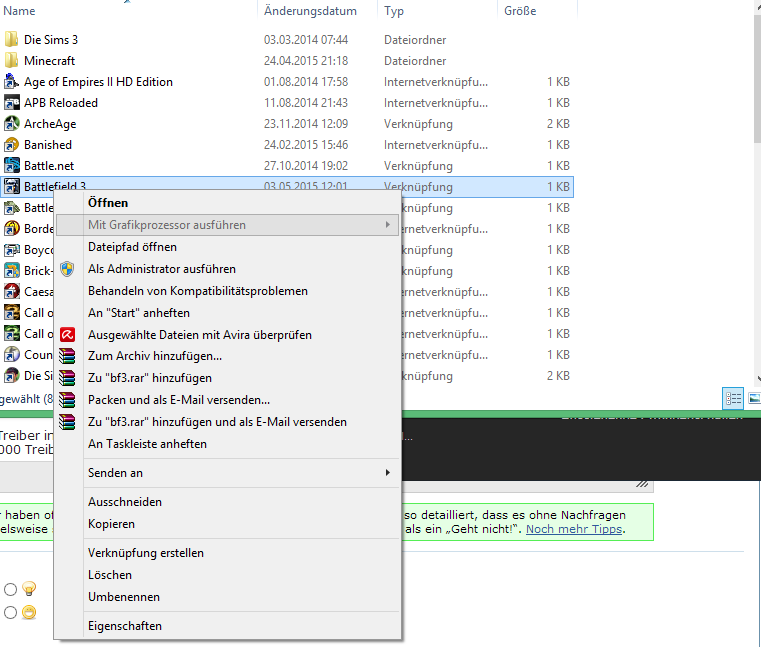This screenshot has height=647, width=761.
Task: Click the Caesar shortcut icon in the file list
Action: coord(12,292)
